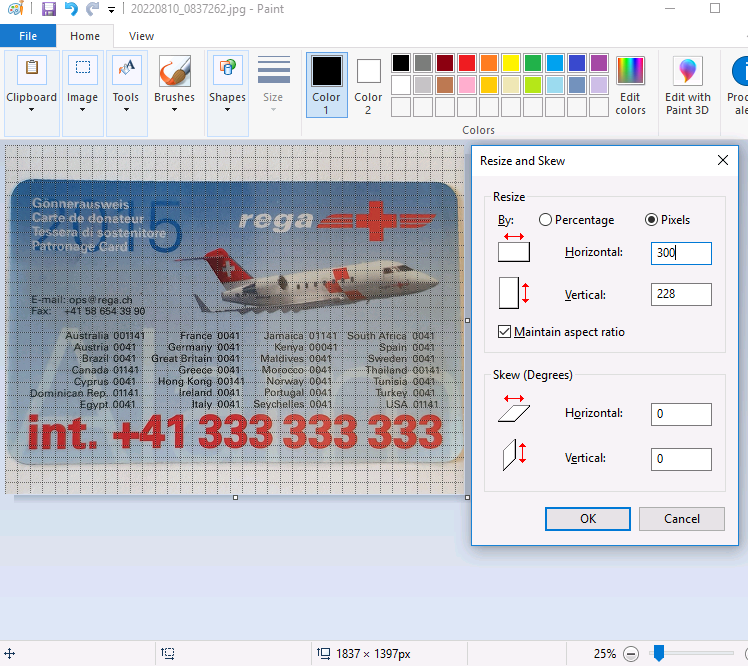Open Customize Quick Access Toolbar arrow
Screen dimensions: 748x666
point(111,10)
